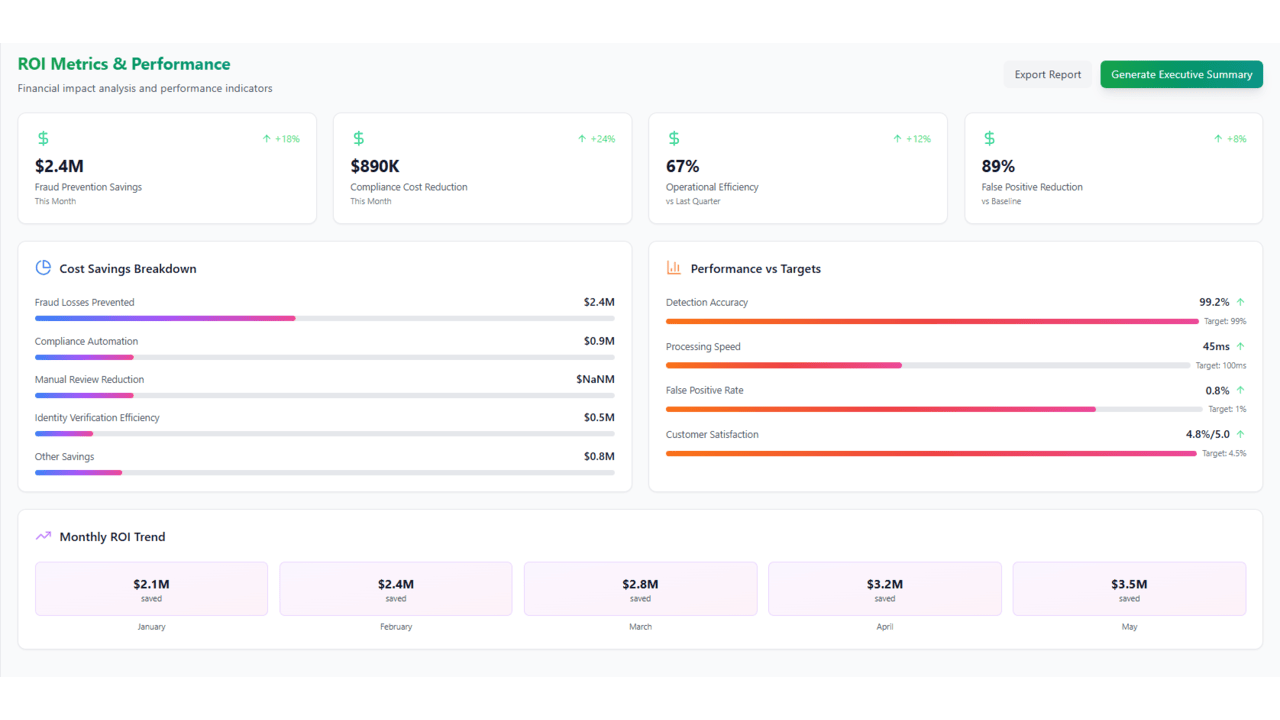
Task: Click the +24% up-arrow trend indicator
Action: tap(596, 139)
